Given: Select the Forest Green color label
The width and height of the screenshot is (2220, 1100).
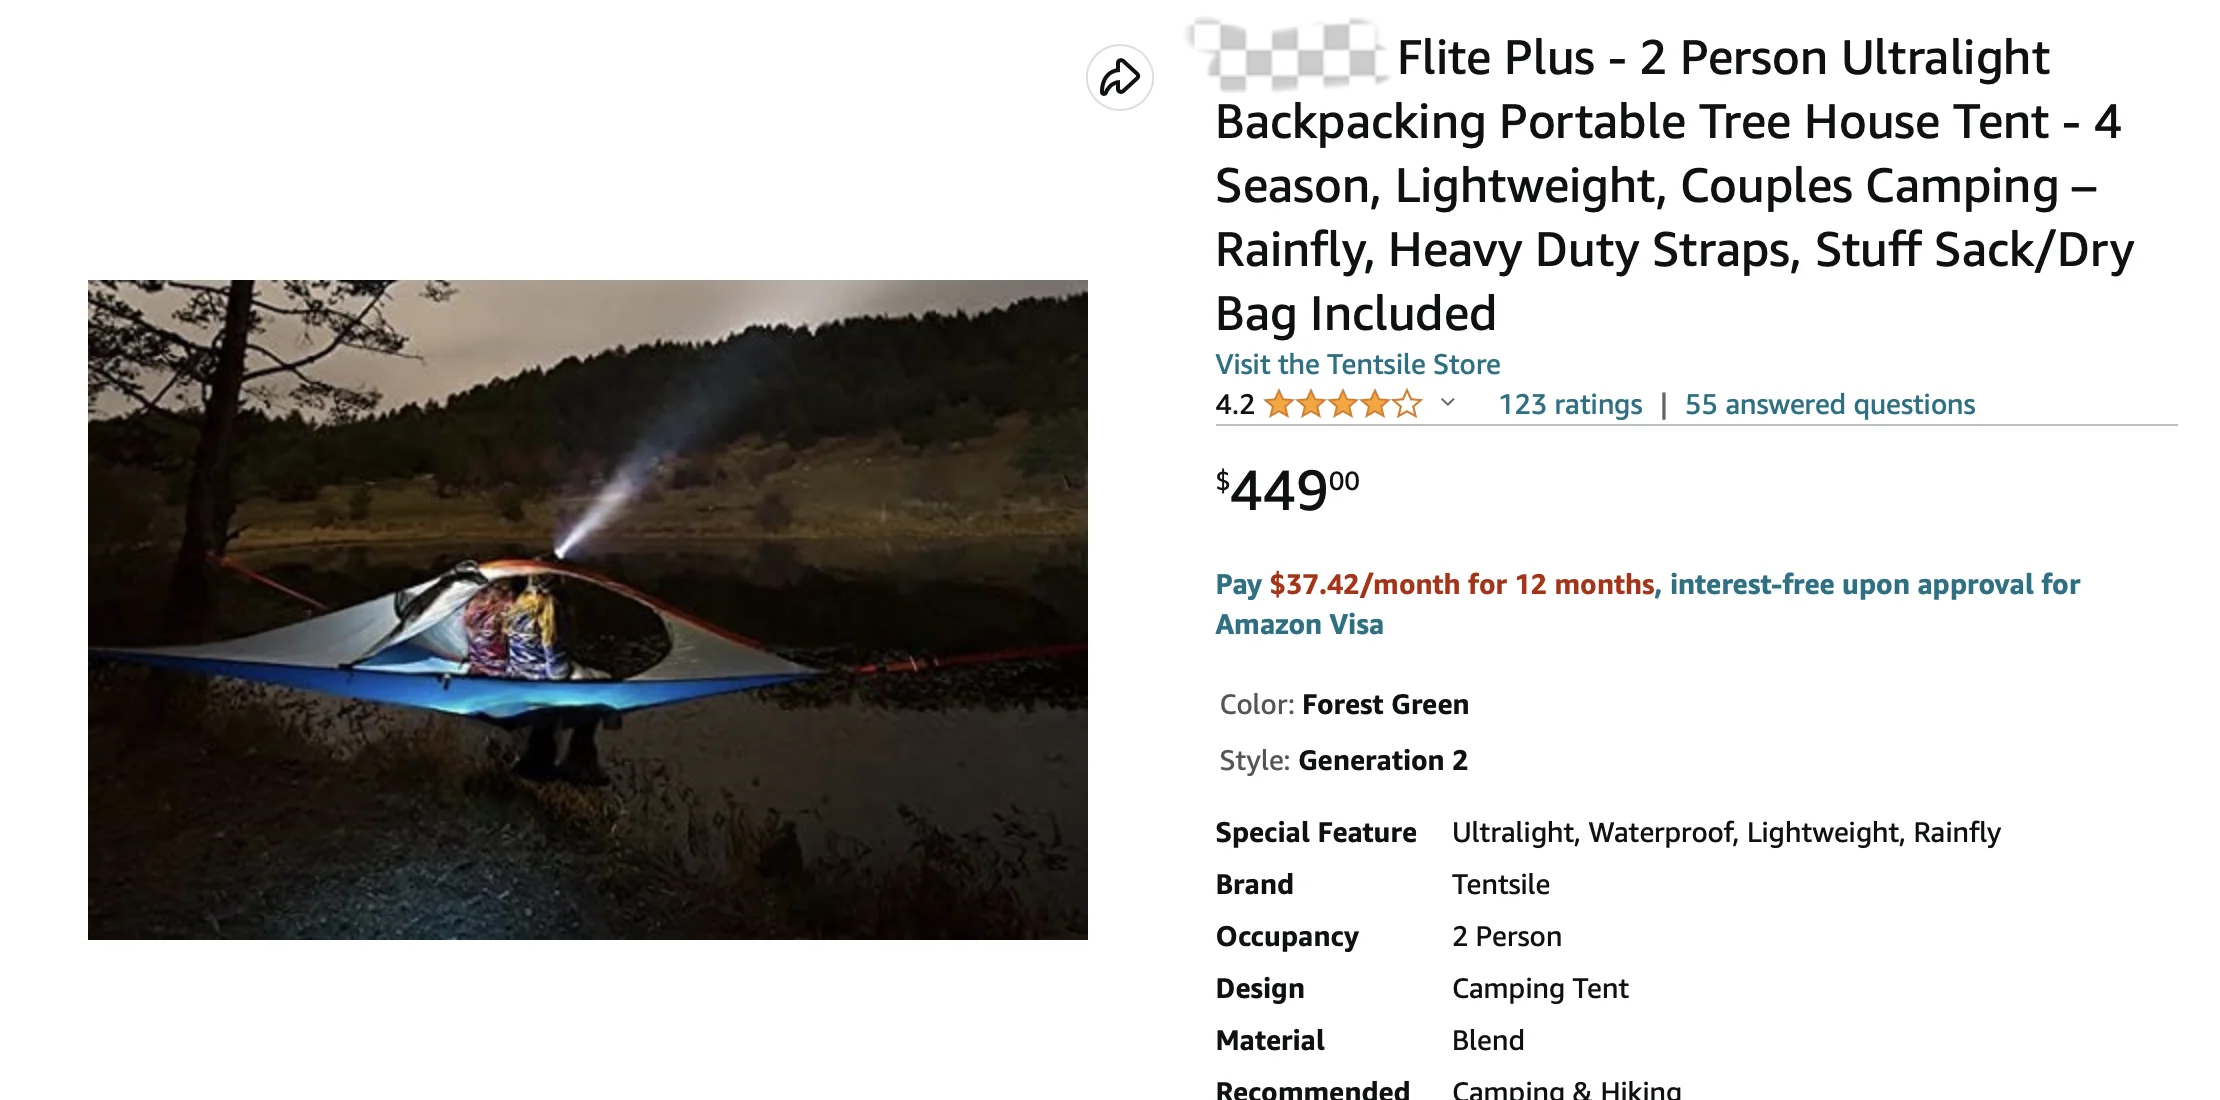Looking at the screenshot, I should pos(1385,704).
